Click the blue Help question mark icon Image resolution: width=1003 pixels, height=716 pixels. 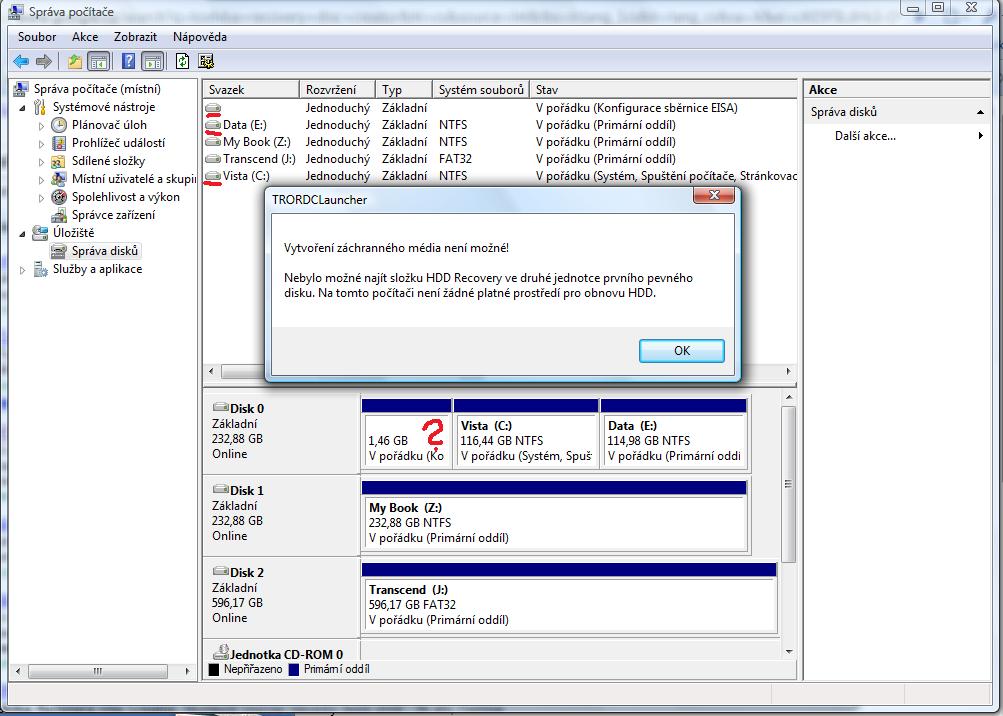[128, 61]
